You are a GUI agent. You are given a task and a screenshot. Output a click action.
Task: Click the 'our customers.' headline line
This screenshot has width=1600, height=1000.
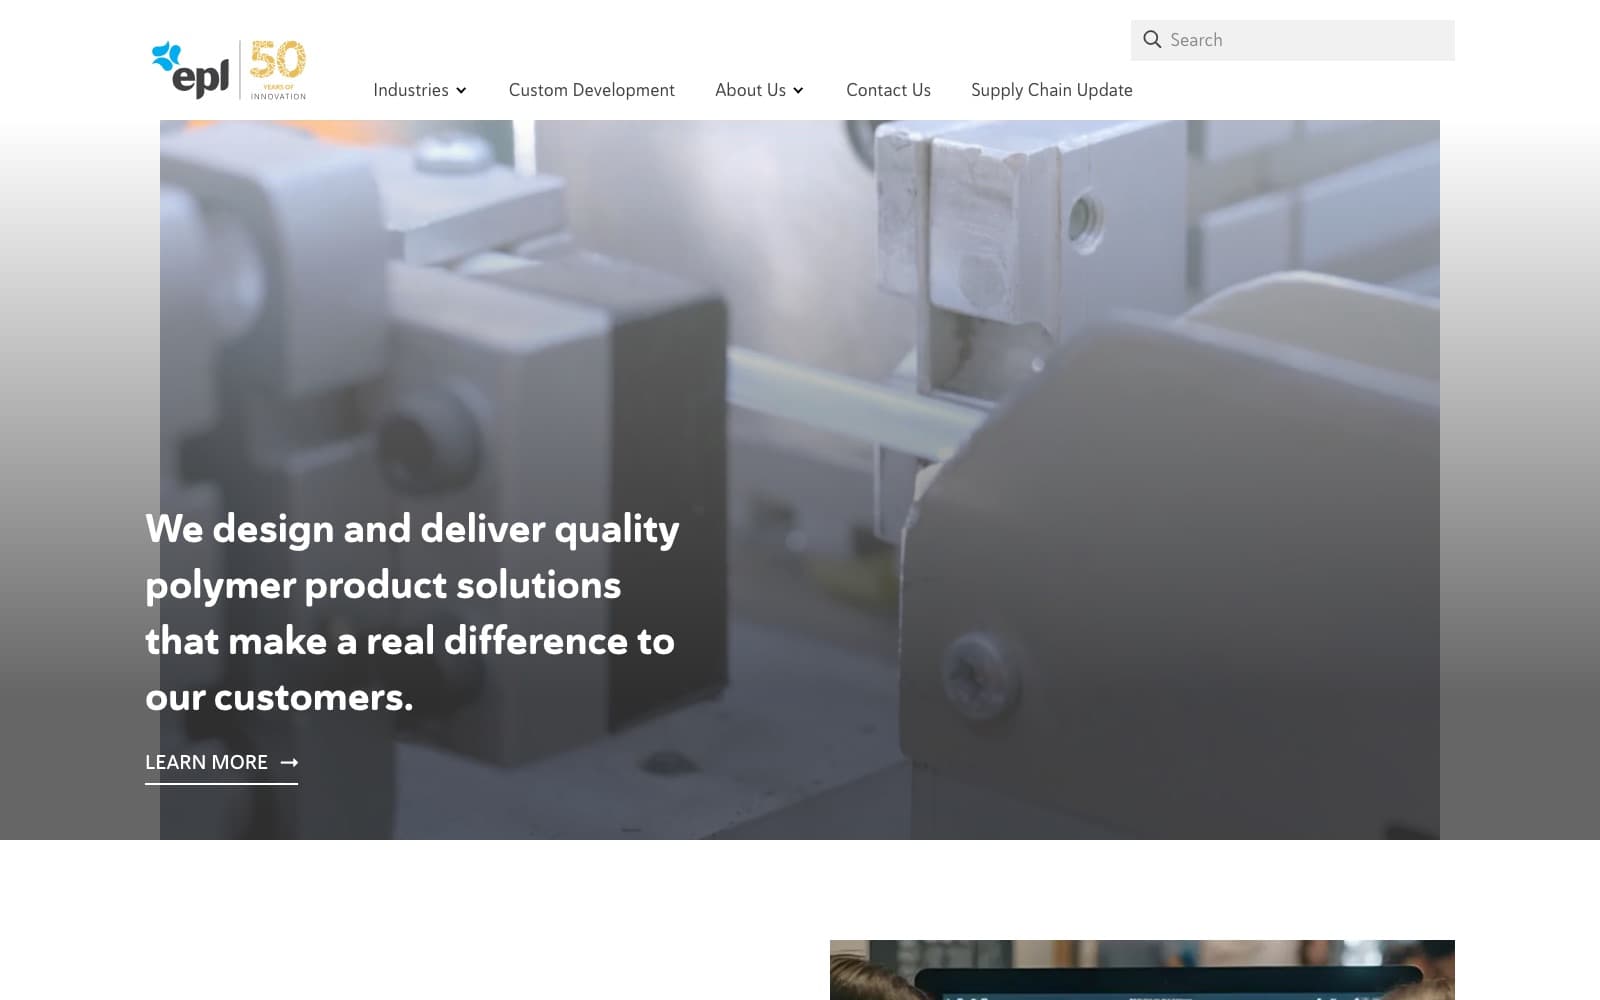[x=279, y=697]
